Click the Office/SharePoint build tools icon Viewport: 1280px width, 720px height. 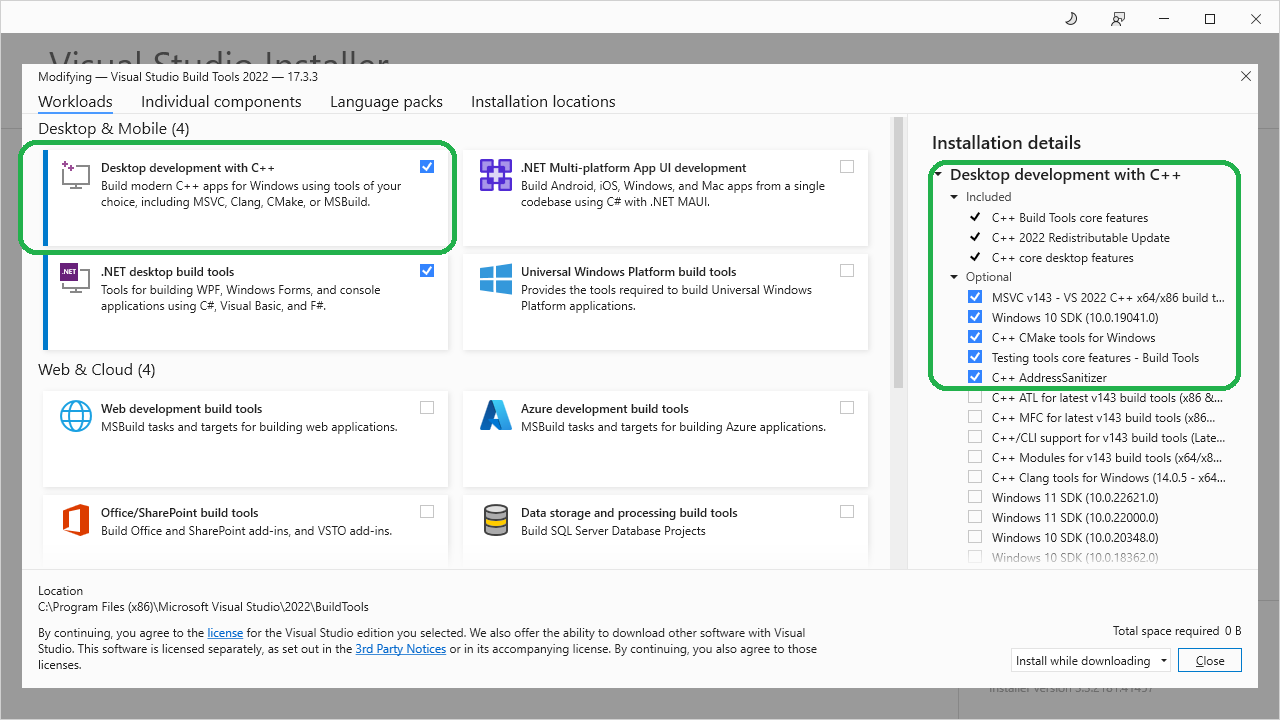click(76, 519)
